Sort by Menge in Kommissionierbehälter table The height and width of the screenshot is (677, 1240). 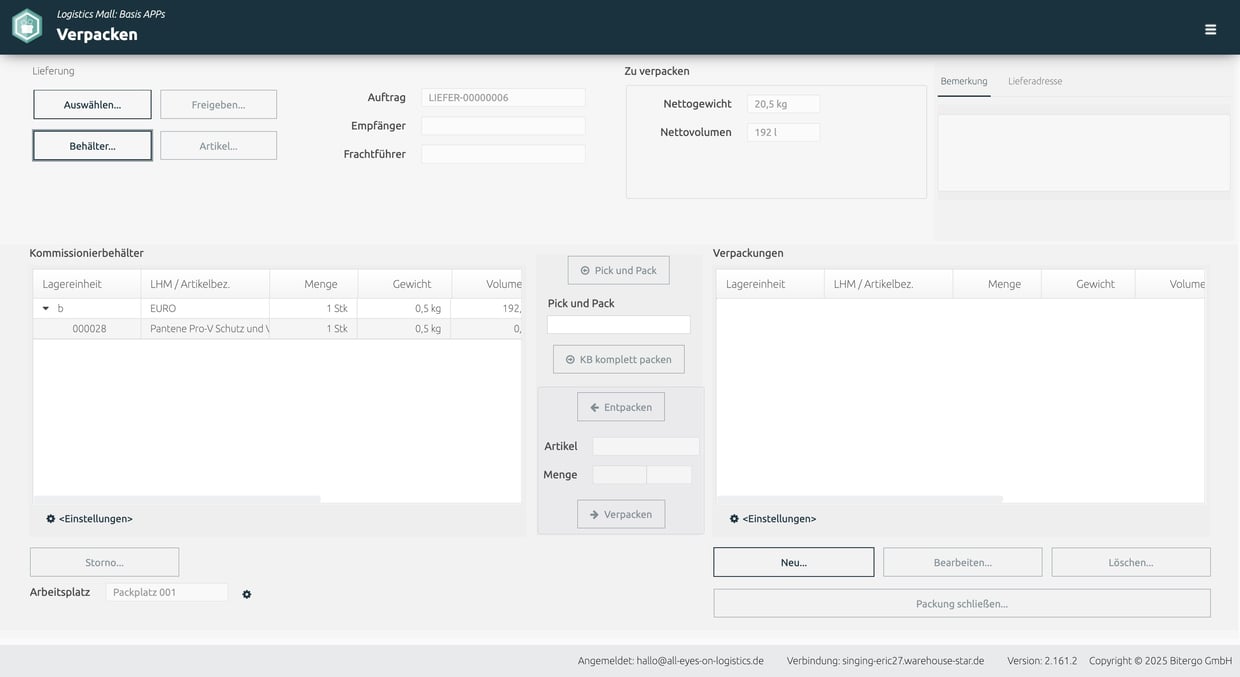point(314,284)
